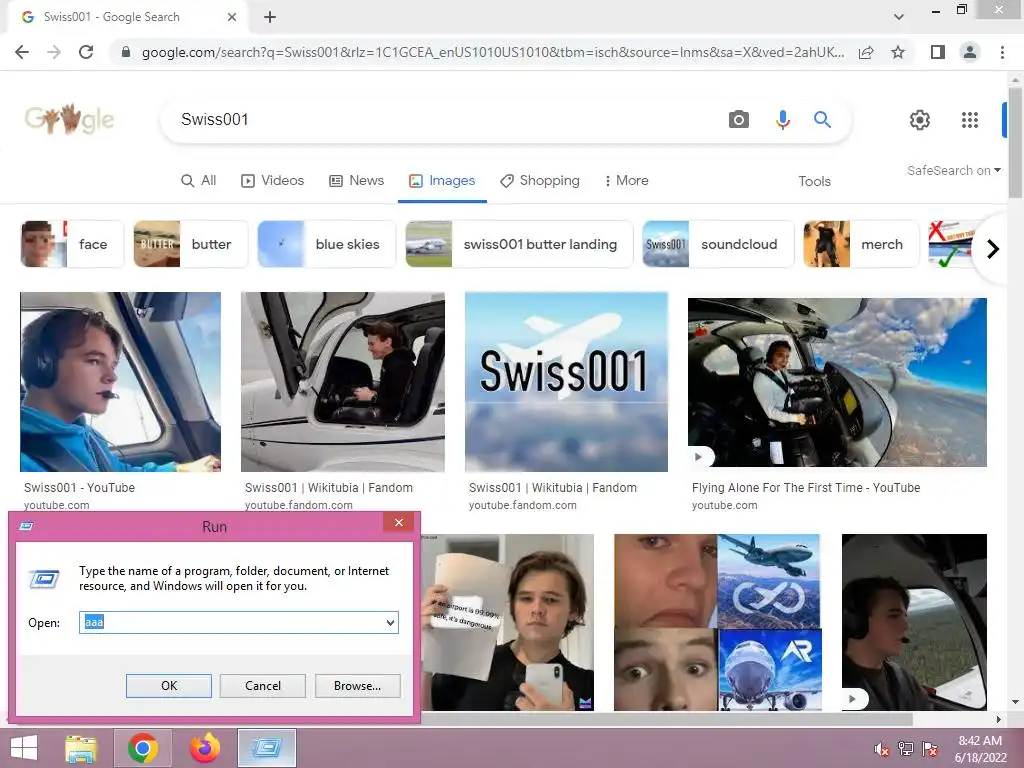Screen dimensions: 1024x768
Task: Close the Swiss001 Google Search tab
Action: pos(232,17)
